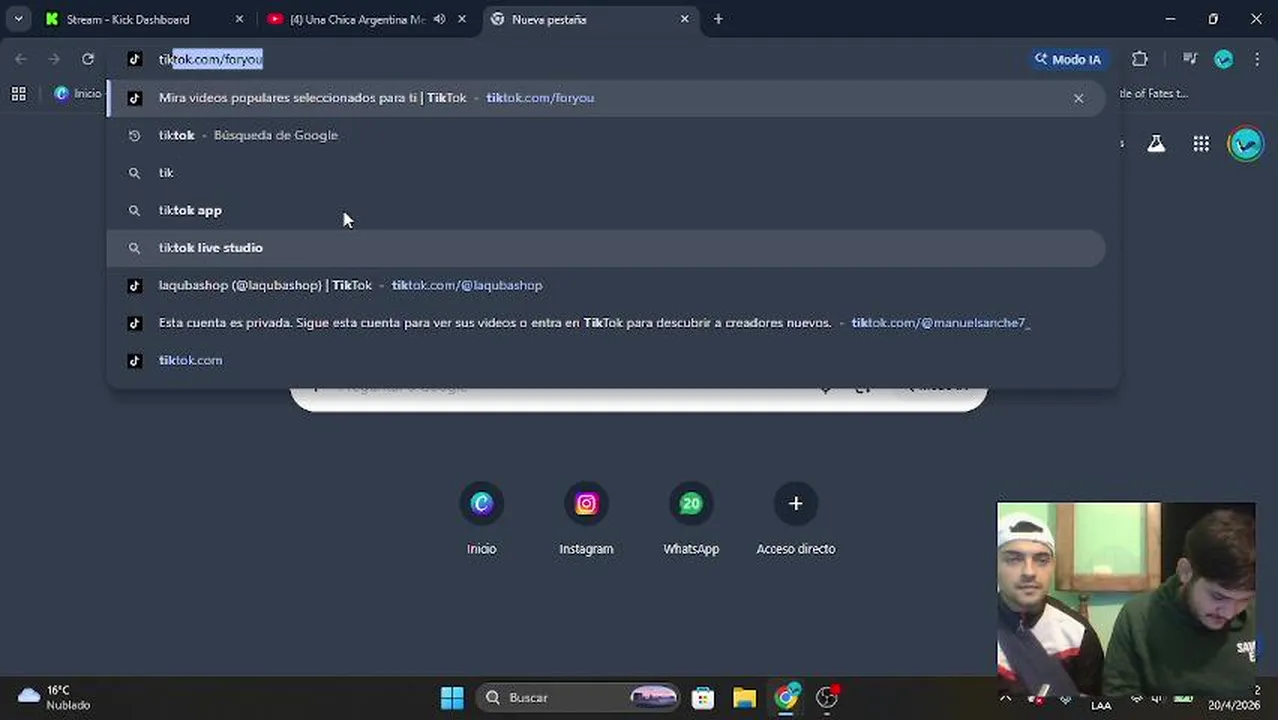Screen dimensions: 1278x720
Task: Open the Chrome profile avatar in toolbar
Action: 1224,59
